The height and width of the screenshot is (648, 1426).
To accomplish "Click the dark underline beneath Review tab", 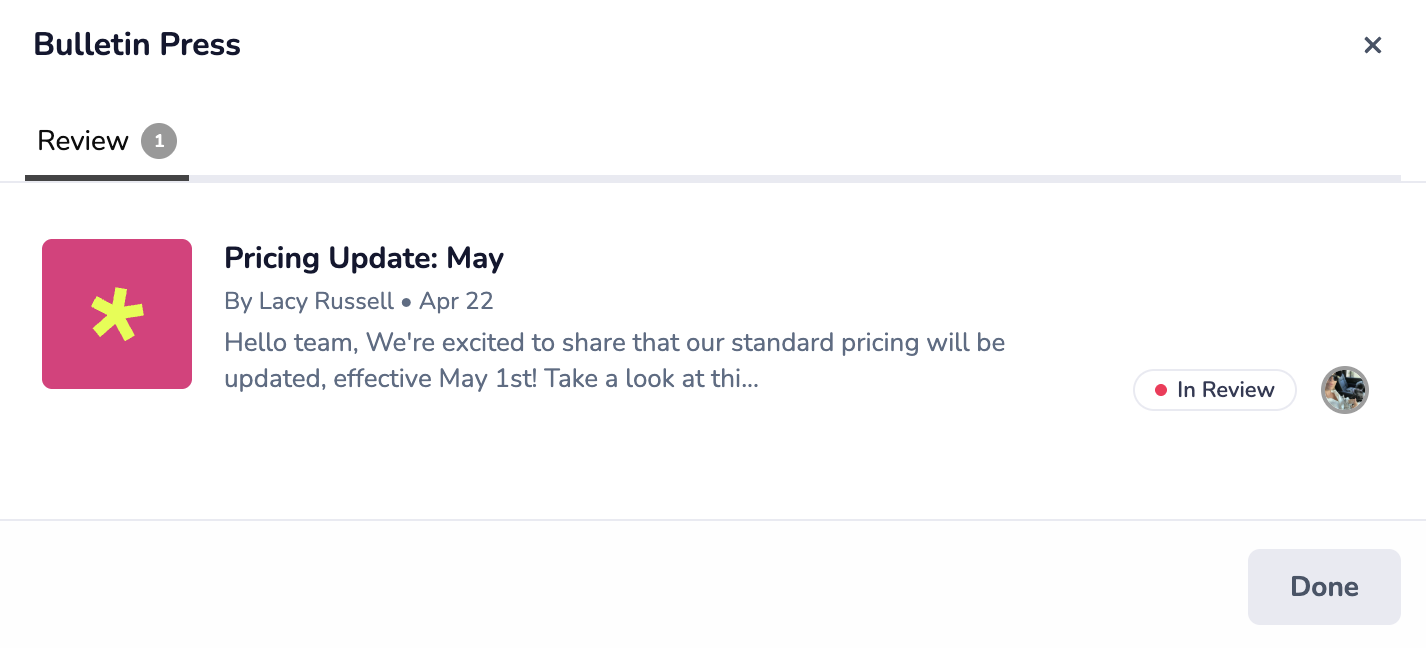I will click(x=107, y=178).
